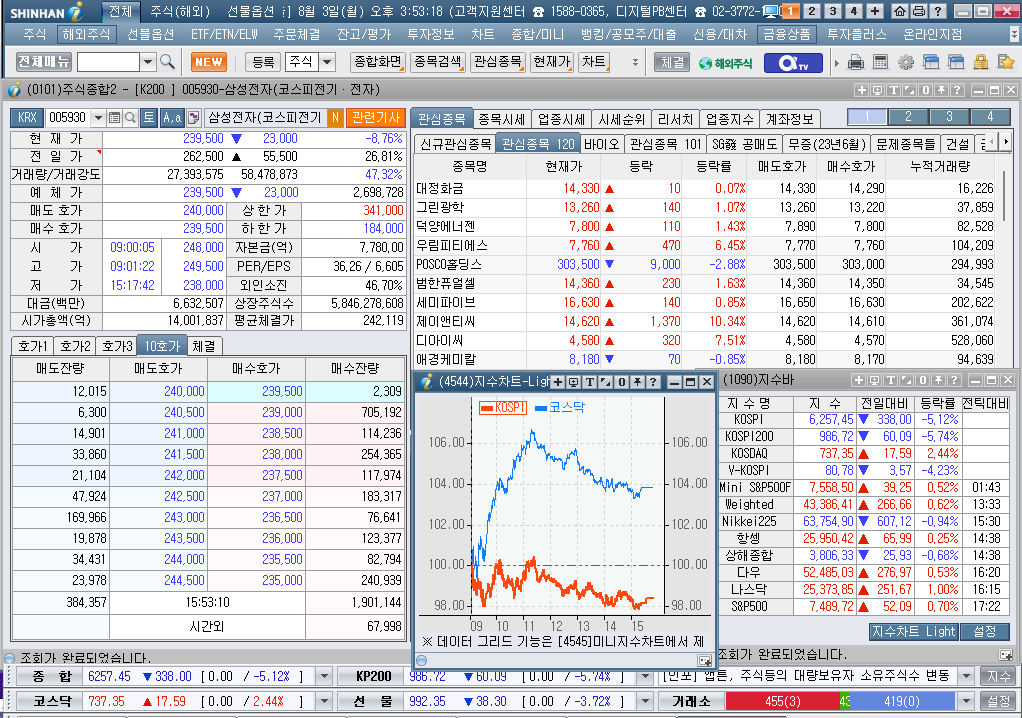Click the 종합화면 toolbar button
Screen dimensions: 1022x718
tap(377, 62)
